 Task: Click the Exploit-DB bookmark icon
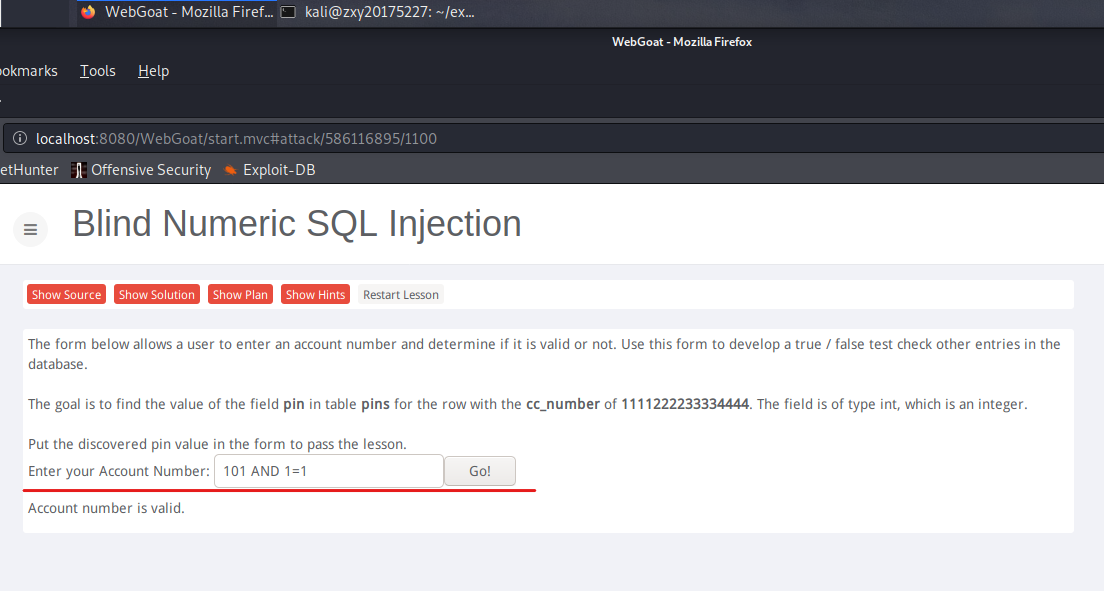[230, 170]
